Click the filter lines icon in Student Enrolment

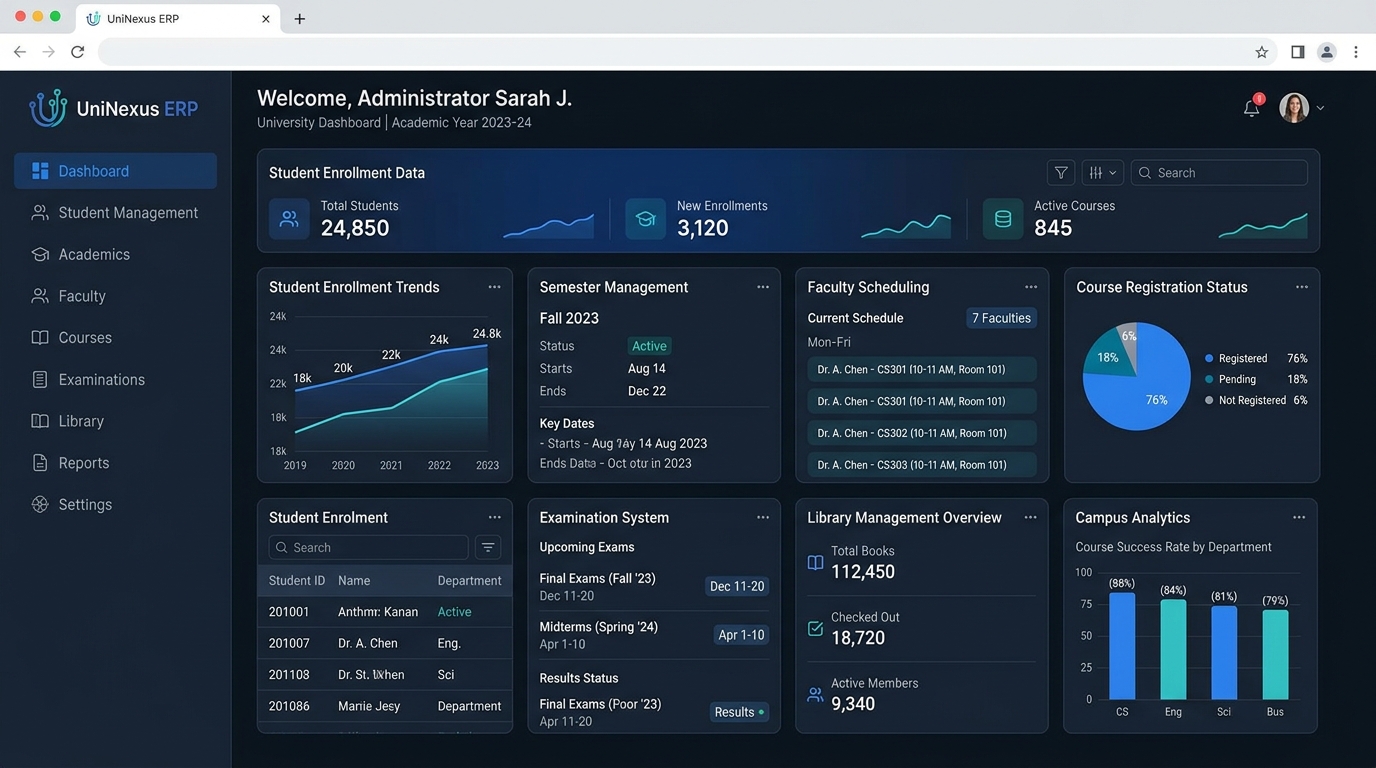(x=488, y=547)
